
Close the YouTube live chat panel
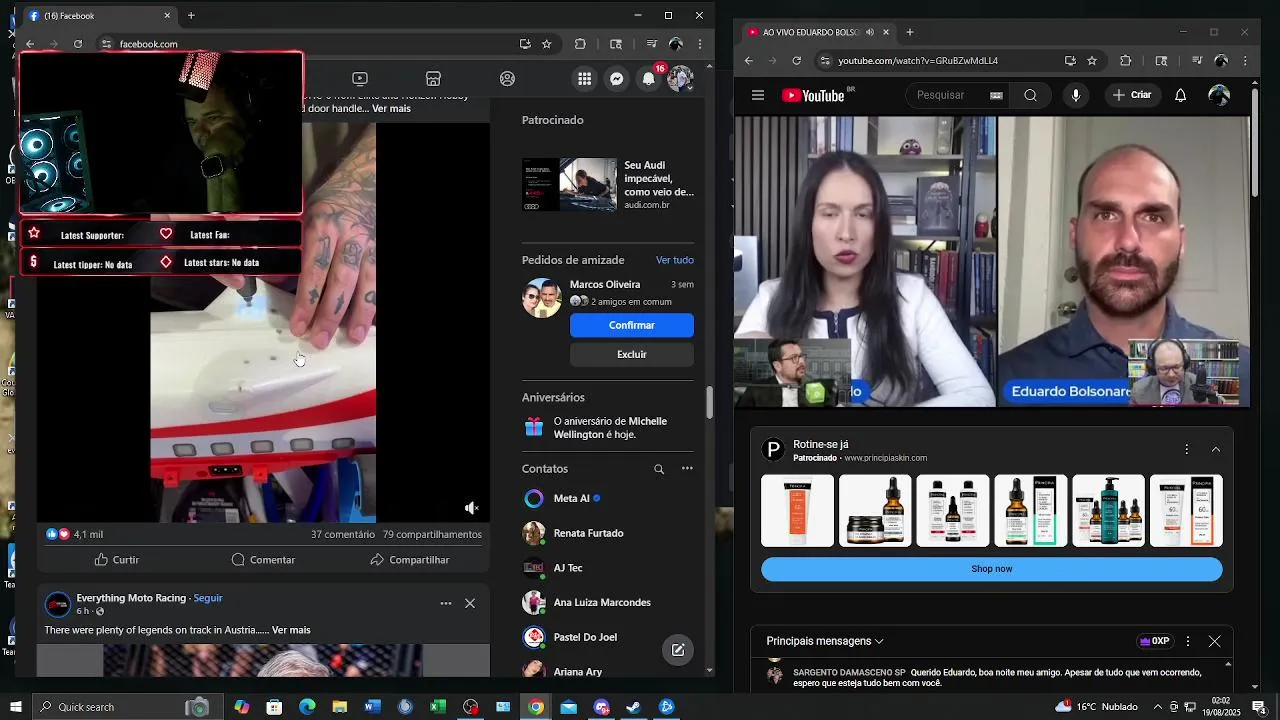coord(1215,641)
